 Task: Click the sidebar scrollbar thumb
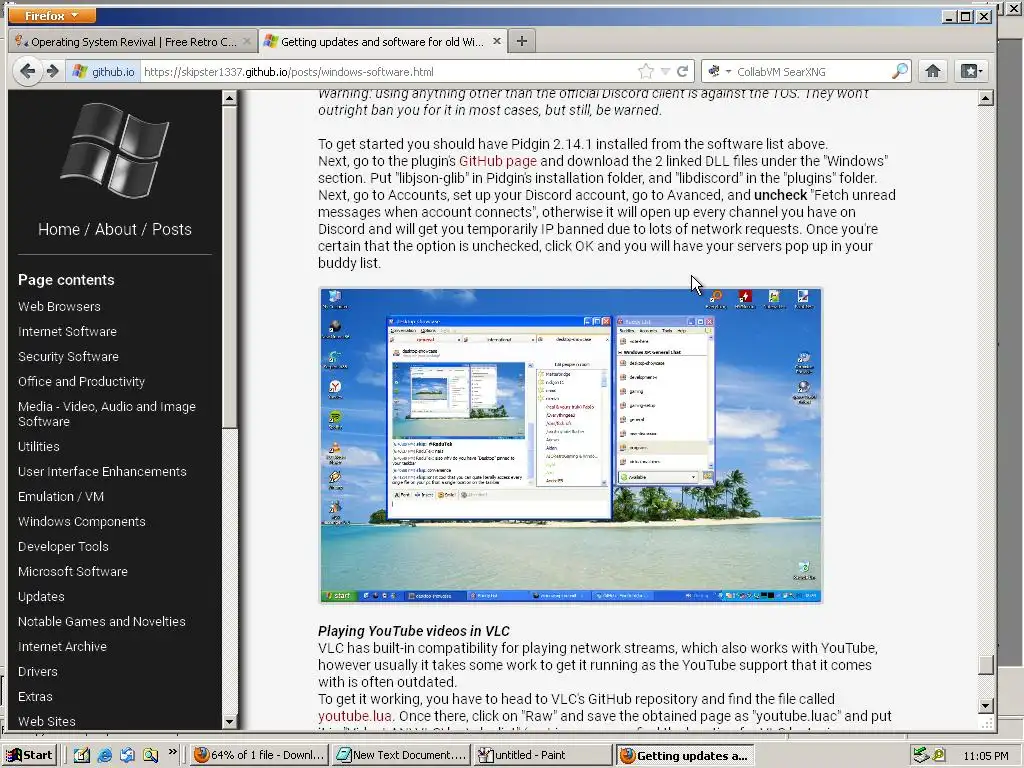(229, 267)
